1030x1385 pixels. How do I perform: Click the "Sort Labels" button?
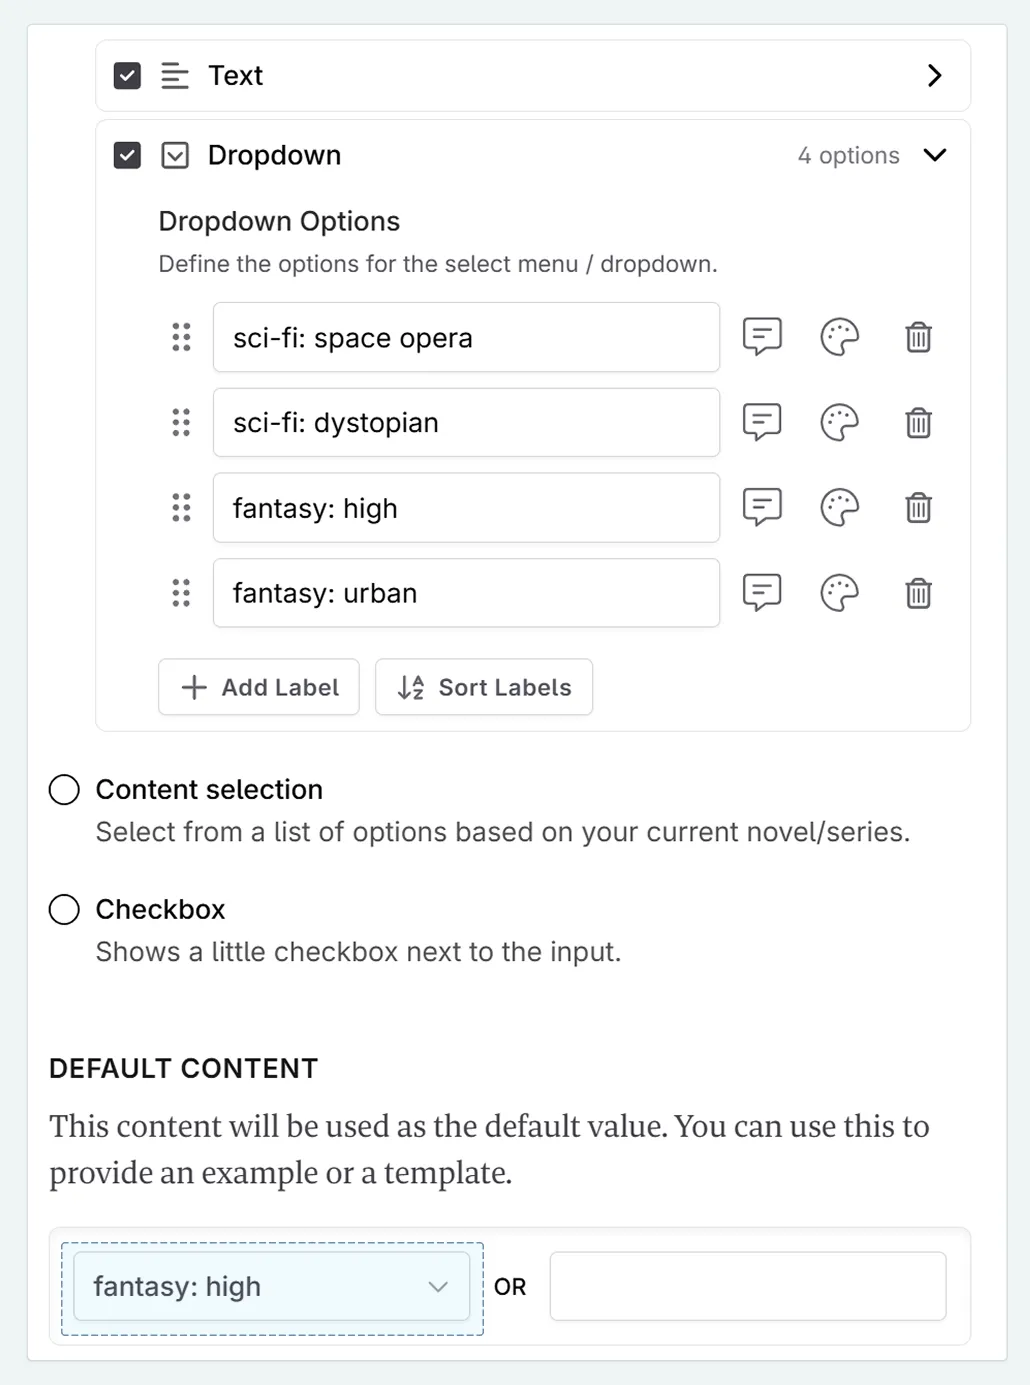tap(483, 687)
